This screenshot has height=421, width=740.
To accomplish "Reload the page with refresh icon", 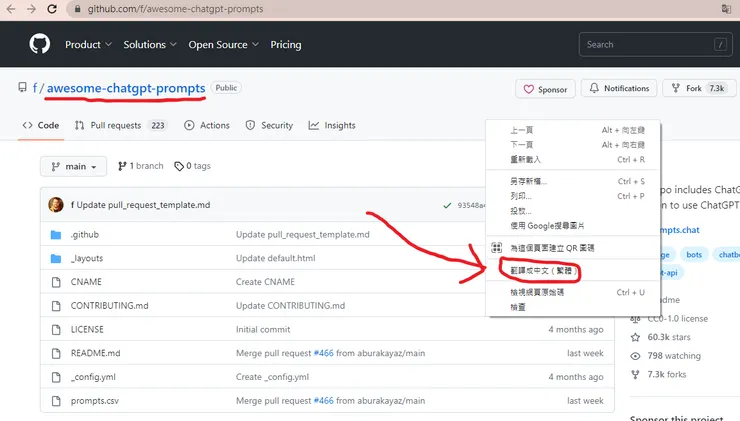I will pyautogui.click(x=52, y=9).
